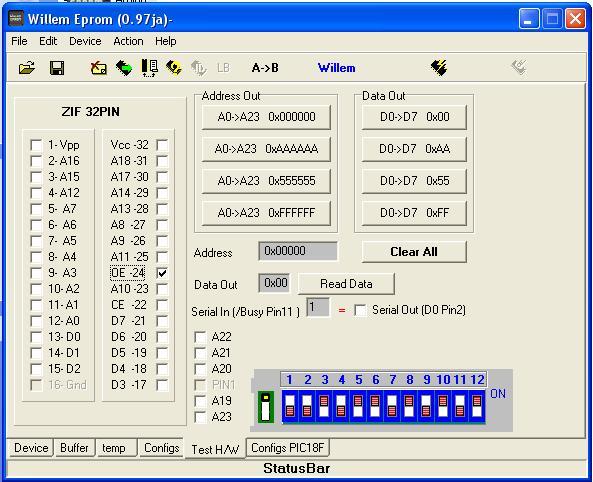593x482 pixels.
Task: Click the lightning chip icon beside Willem
Action: point(439,68)
